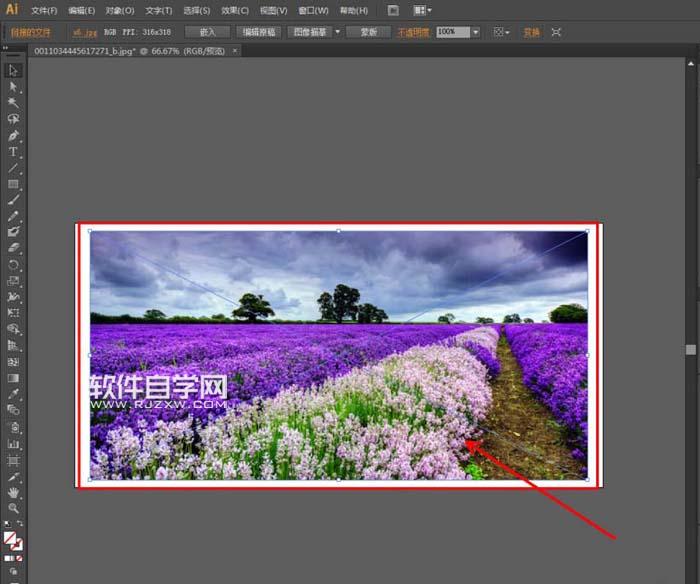
Task: Select the Magic Wand tool
Action: pyautogui.click(x=13, y=103)
